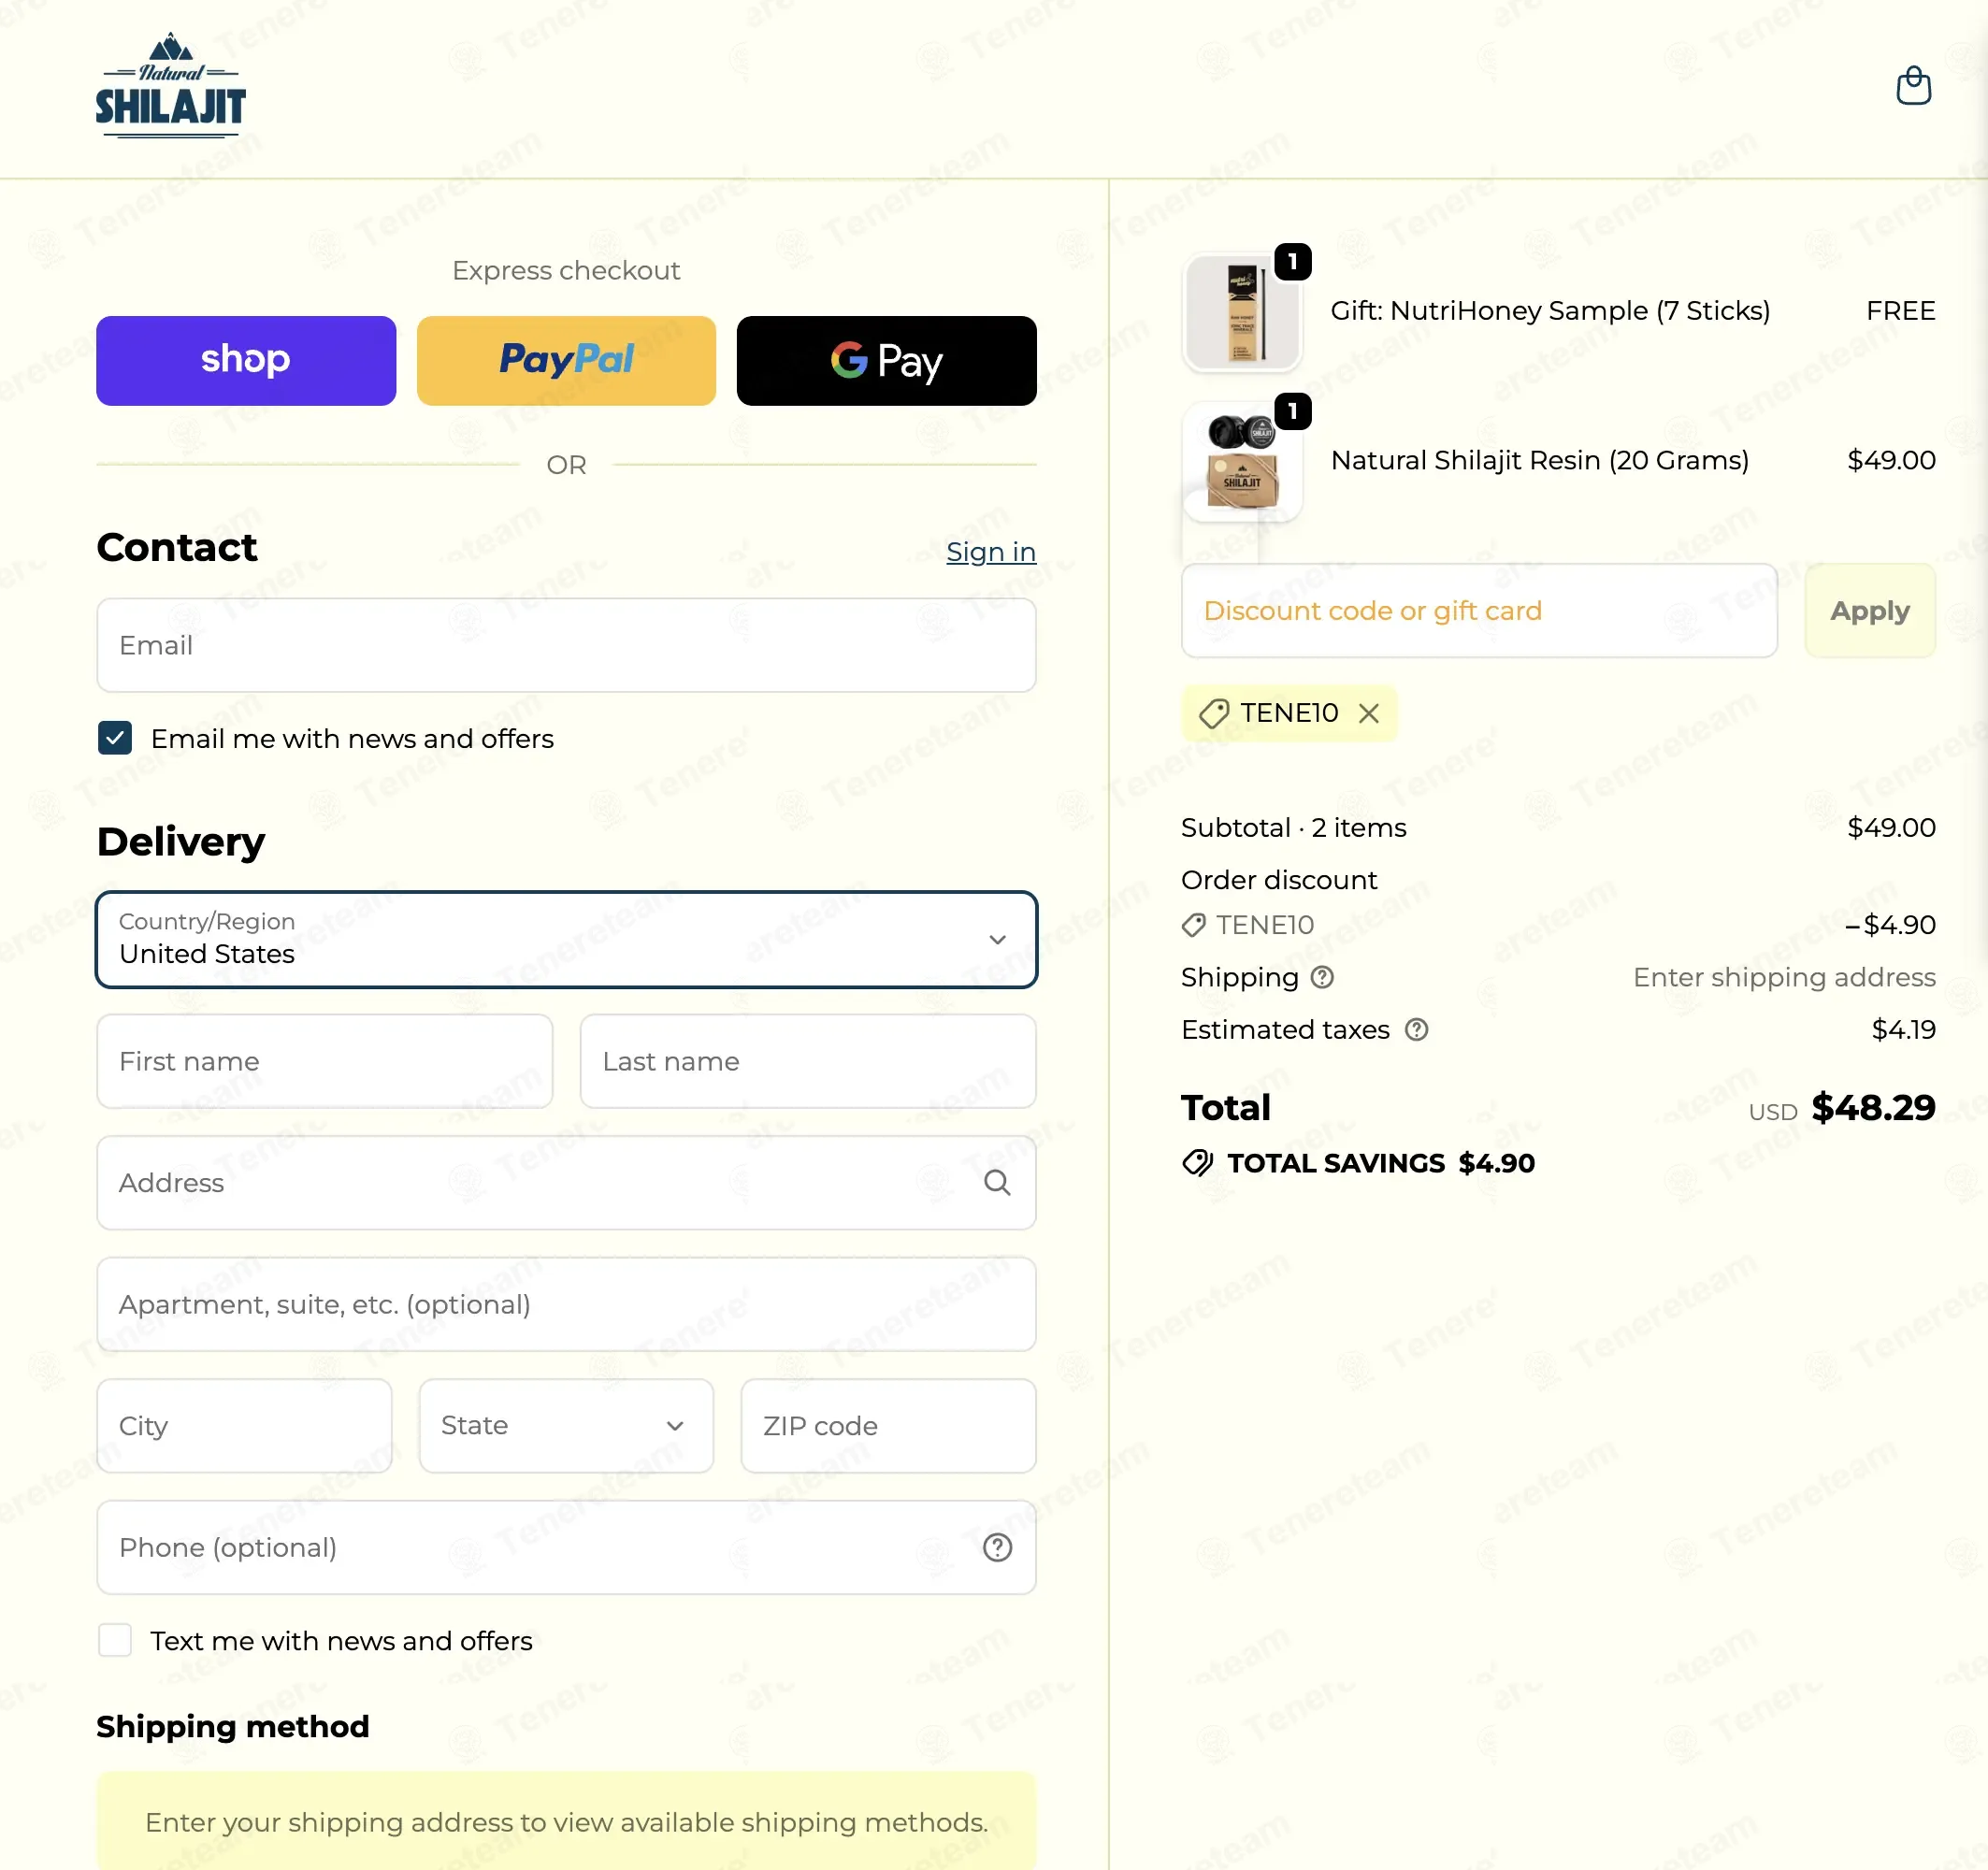Click the Shilajit Resin product thumbnail
Image resolution: width=1988 pixels, height=1870 pixels.
click(1242, 461)
